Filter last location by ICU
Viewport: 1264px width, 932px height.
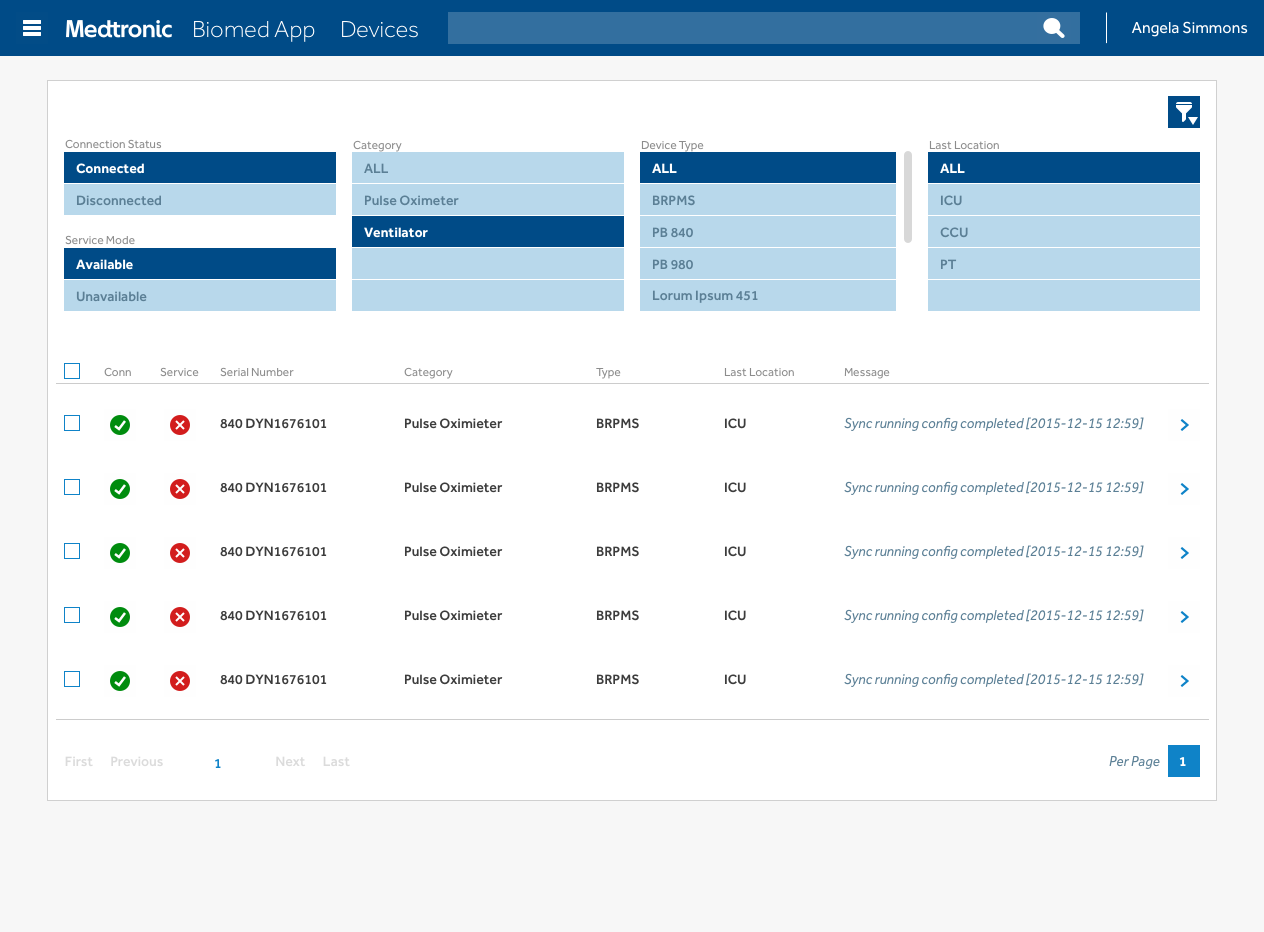(1064, 200)
